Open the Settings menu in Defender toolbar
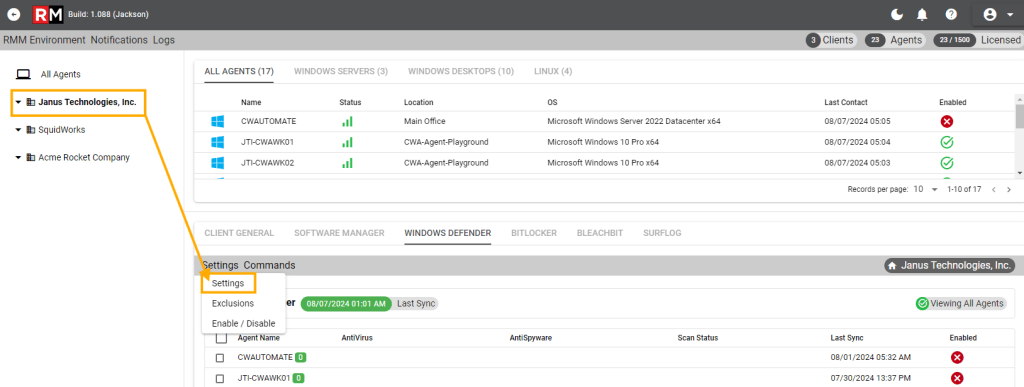Screen dimensions: 1024x387 pyautogui.click(x=220, y=266)
